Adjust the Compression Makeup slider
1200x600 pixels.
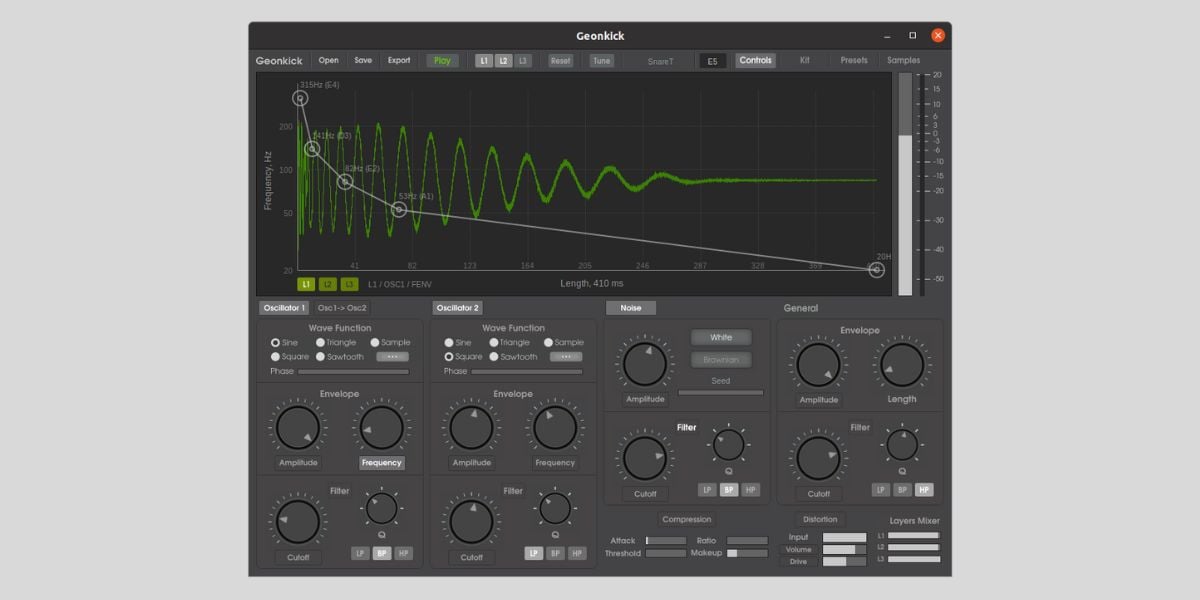pyautogui.click(x=747, y=553)
